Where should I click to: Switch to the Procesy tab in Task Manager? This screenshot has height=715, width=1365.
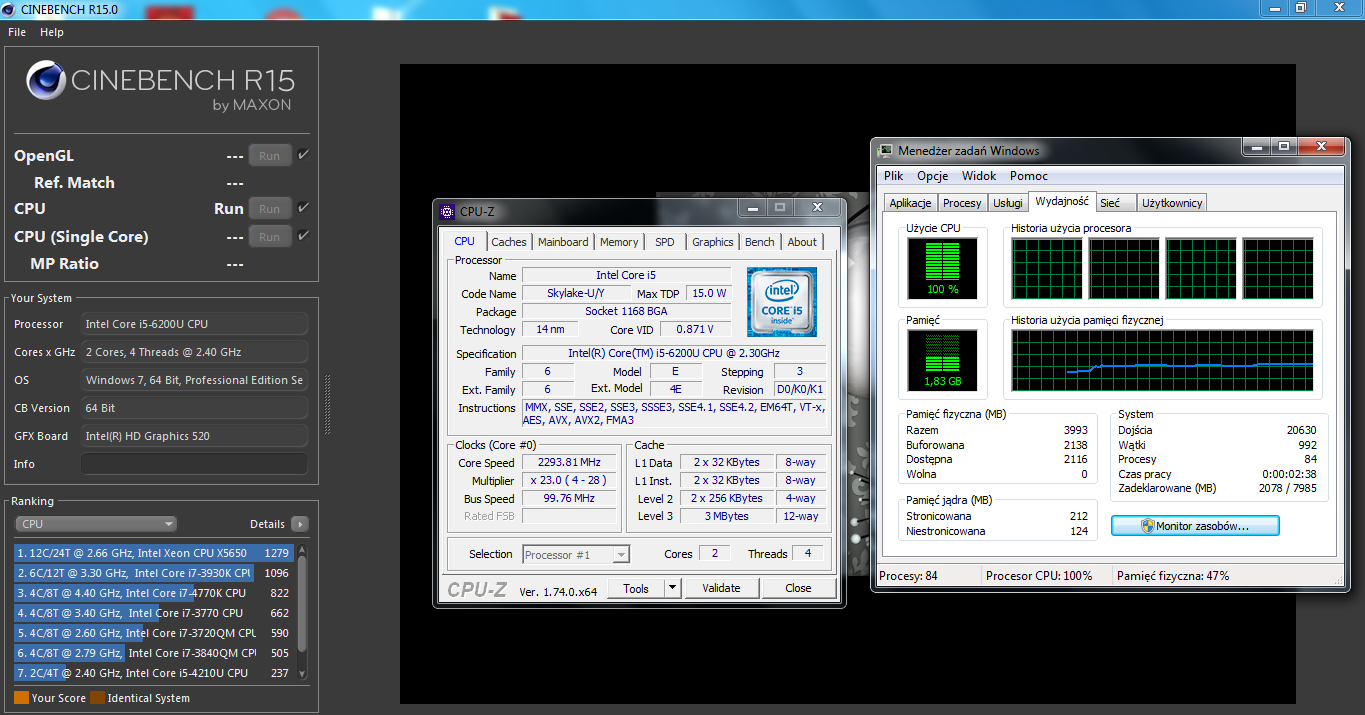(x=963, y=203)
